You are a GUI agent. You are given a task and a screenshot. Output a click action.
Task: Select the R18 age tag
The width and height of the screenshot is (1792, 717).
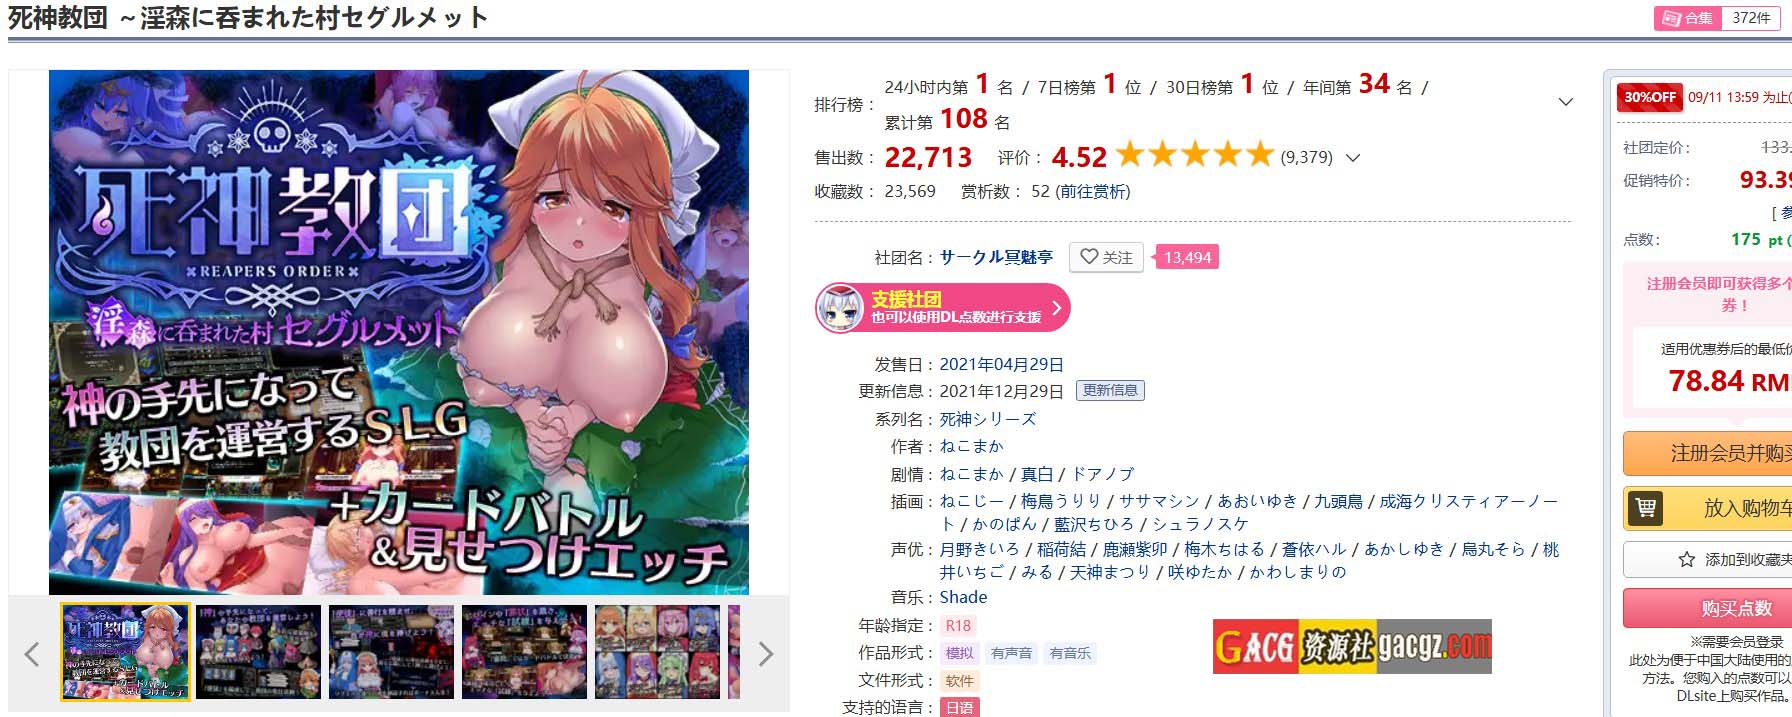click(x=958, y=626)
